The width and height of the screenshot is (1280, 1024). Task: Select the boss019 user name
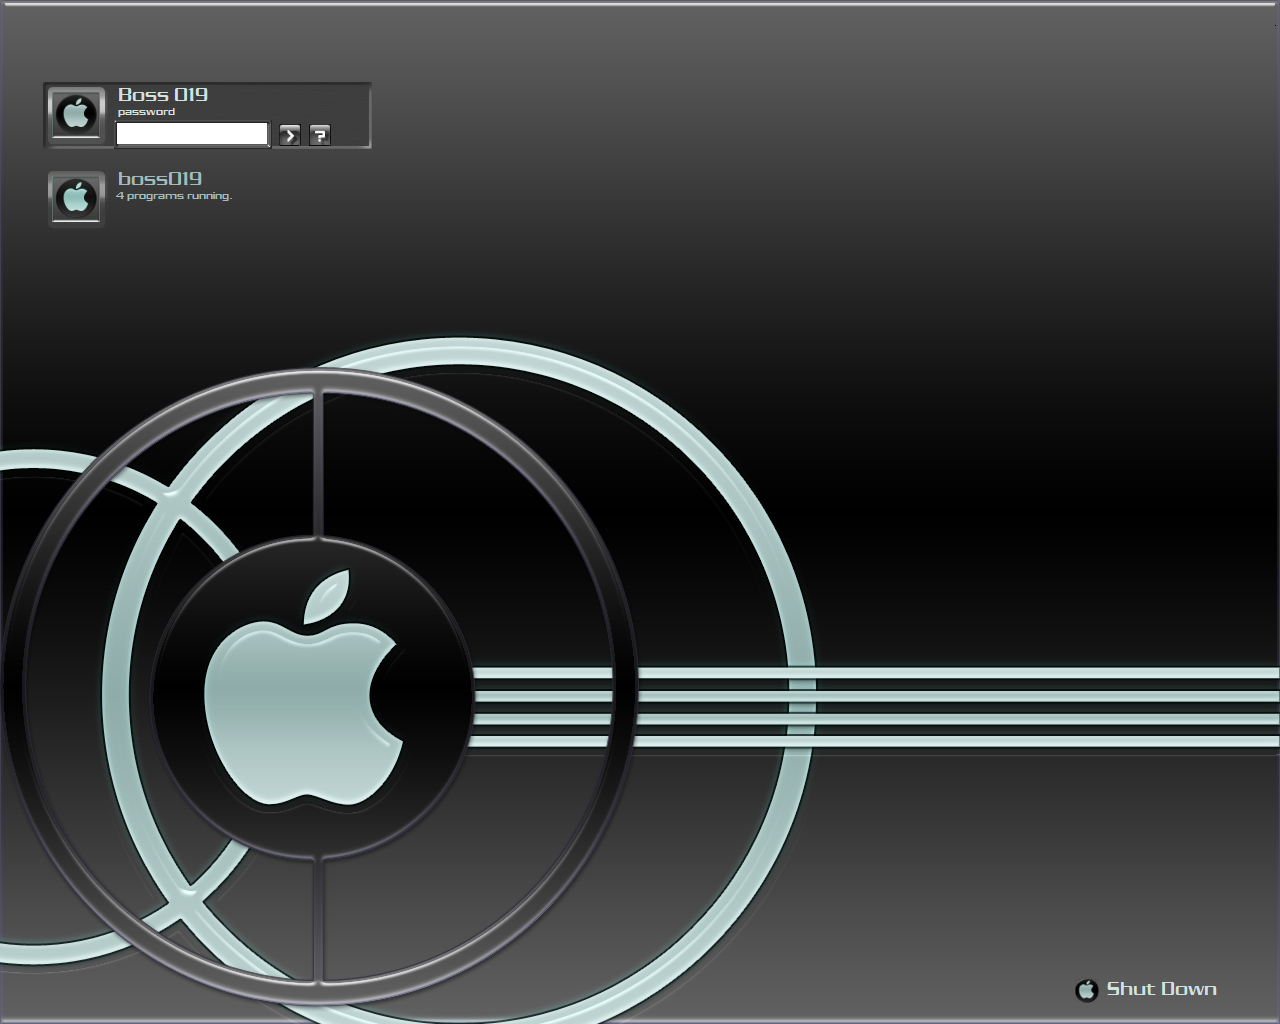[160, 179]
